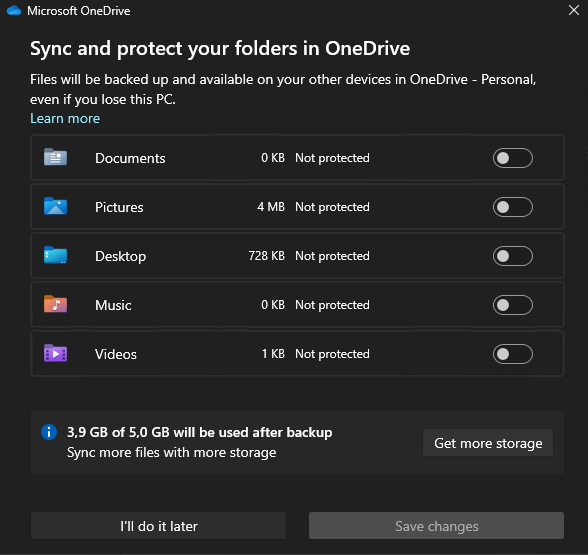The height and width of the screenshot is (555, 588).
Task: Select the Music folder label
Action: click(113, 305)
